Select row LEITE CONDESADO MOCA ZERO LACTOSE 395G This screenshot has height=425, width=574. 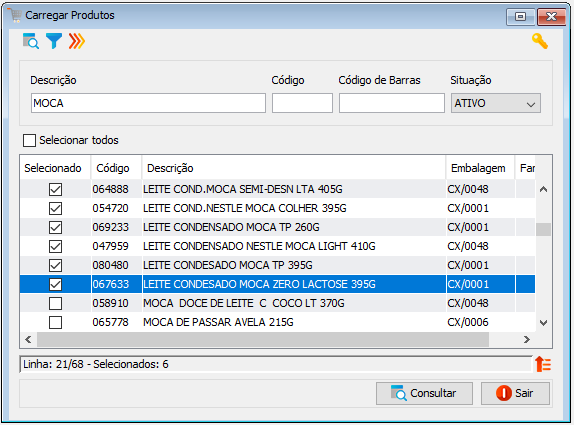pyautogui.click(x=278, y=284)
